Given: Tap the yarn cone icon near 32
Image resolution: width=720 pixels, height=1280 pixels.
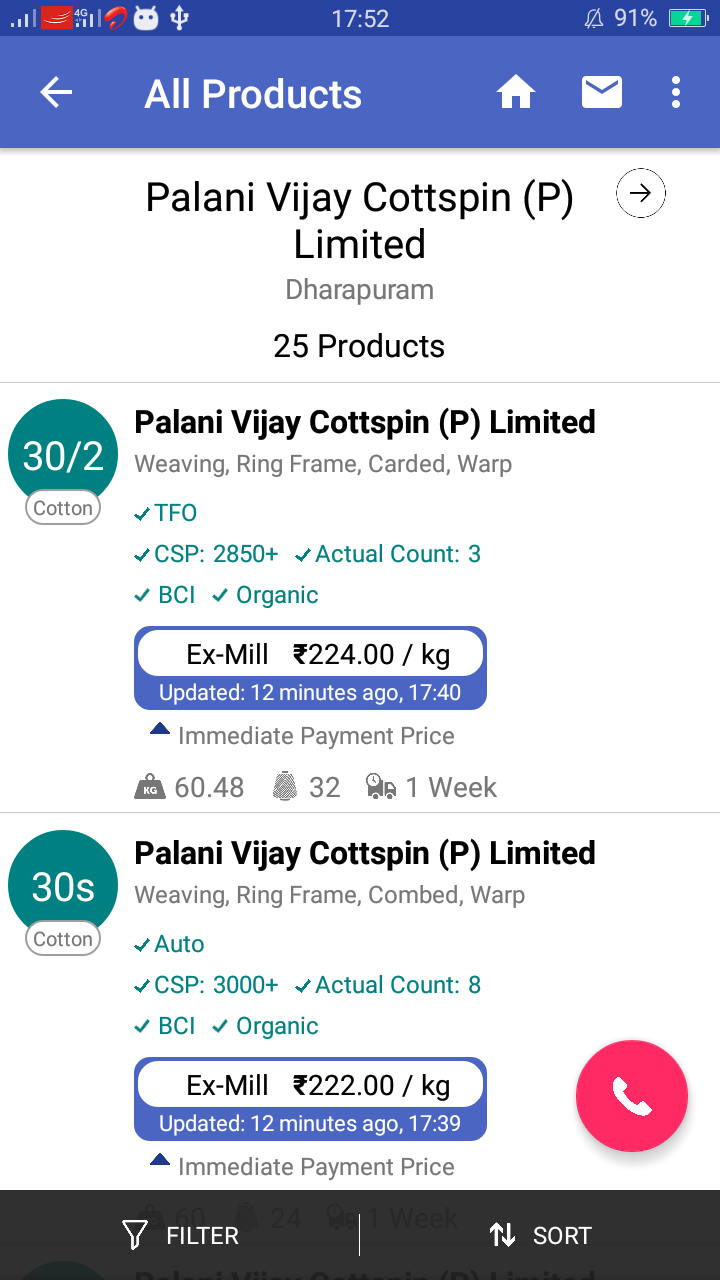Looking at the screenshot, I should coord(285,787).
